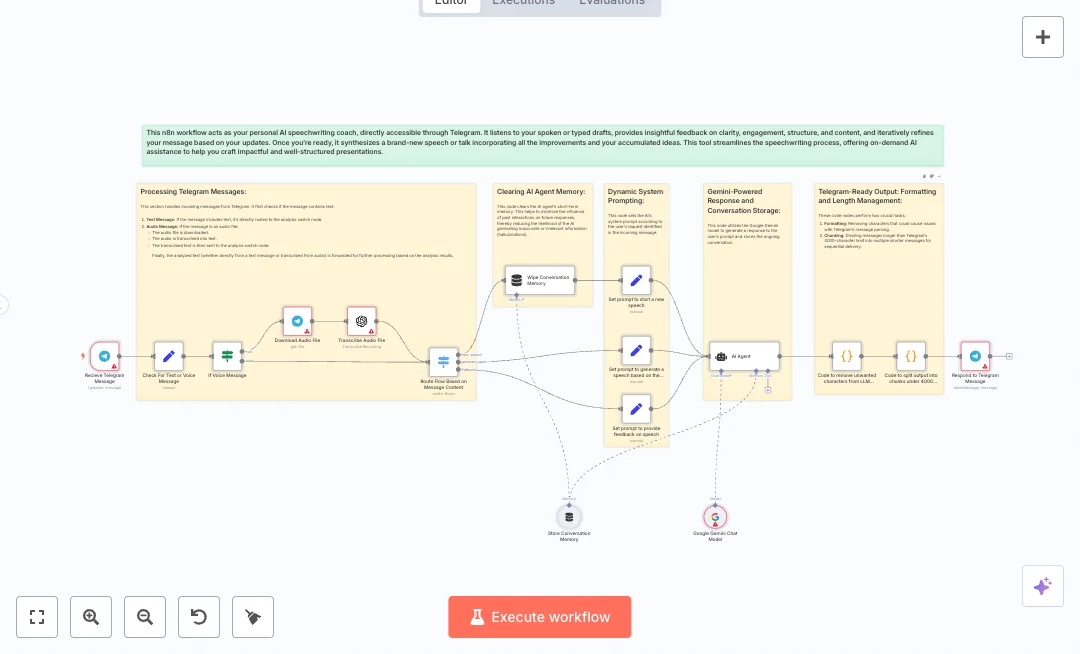The image size is (1080, 654).
Task: Open the AI Agent node
Action: coord(744,356)
